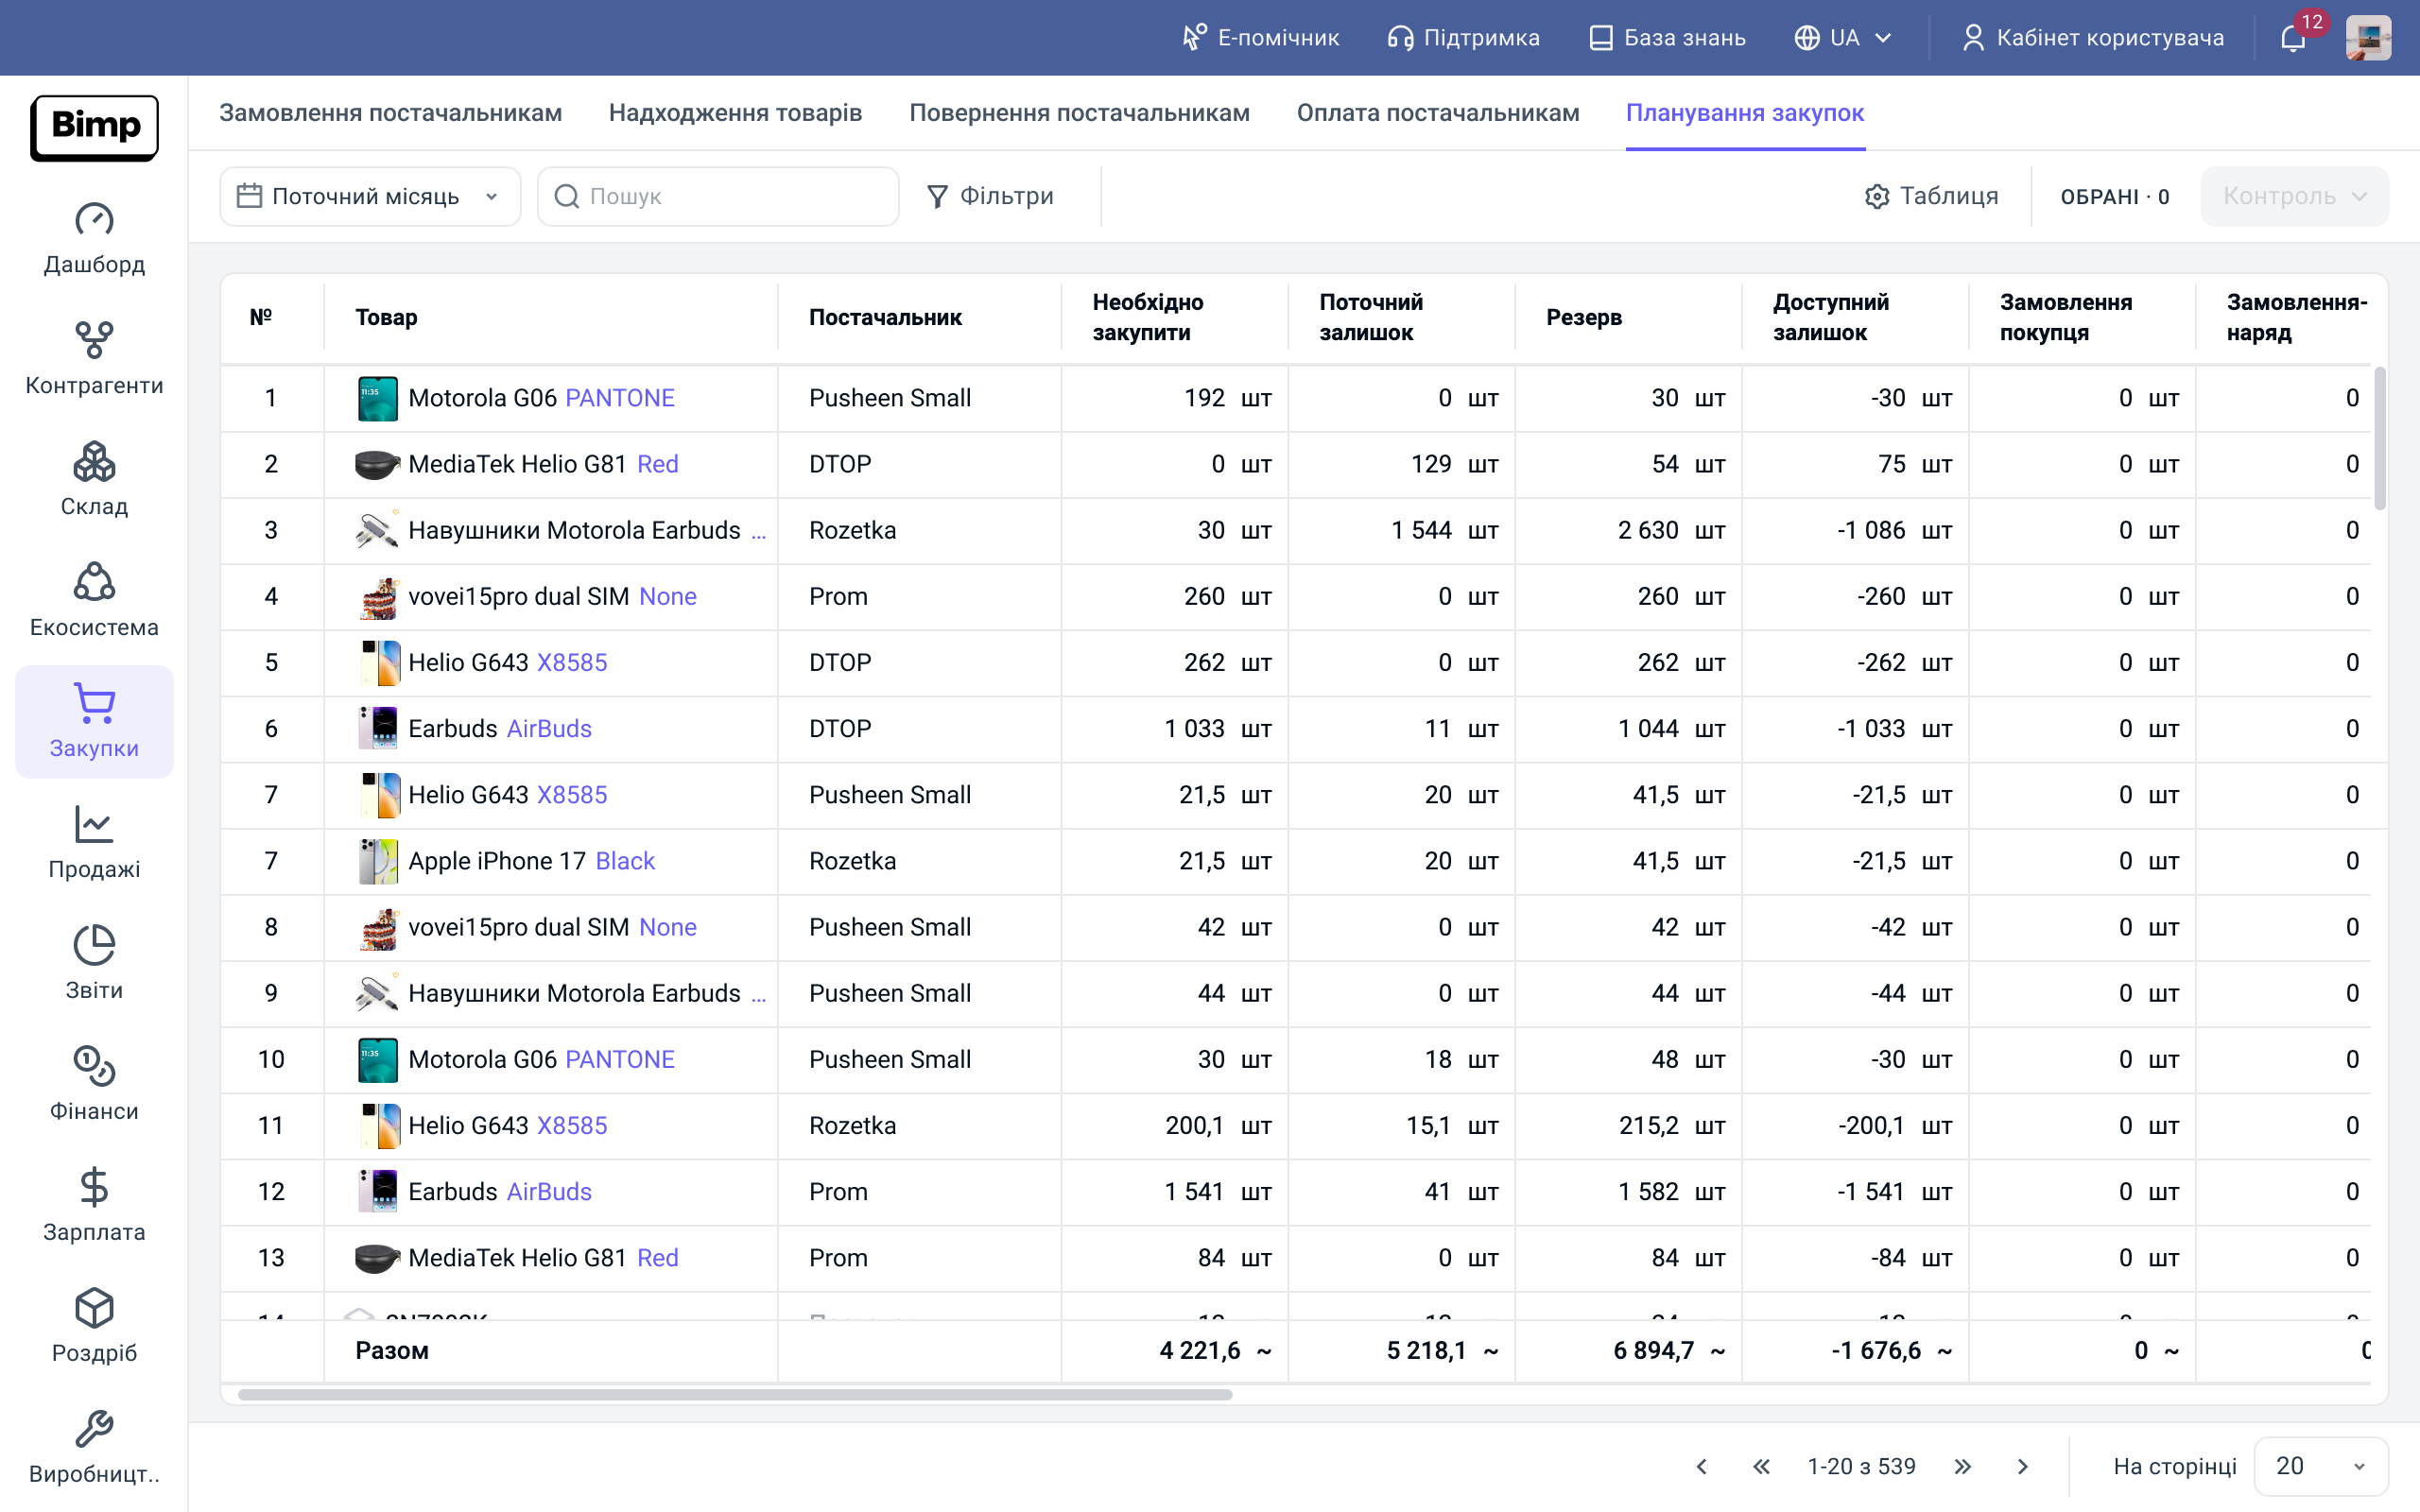
Task: Go to Контрагенти in the sidebar
Action: 94,359
